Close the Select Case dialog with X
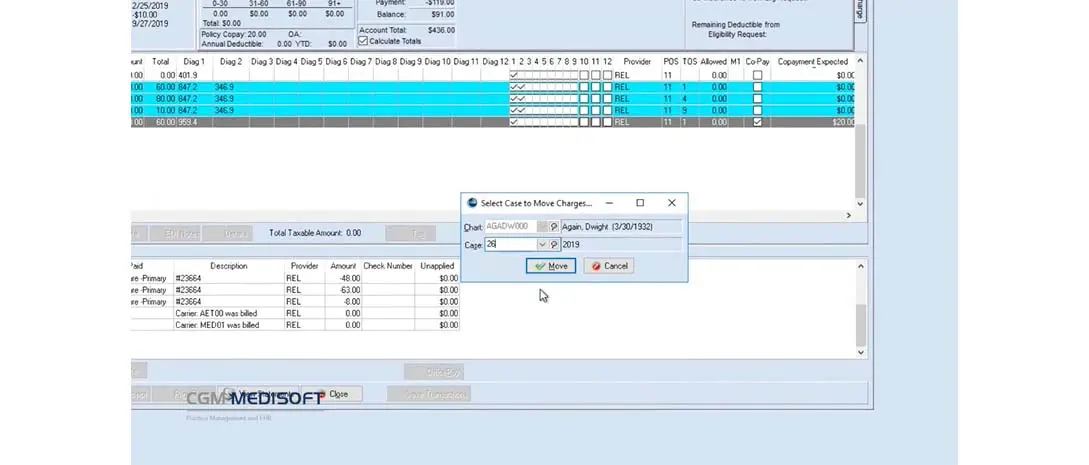 click(x=672, y=203)
